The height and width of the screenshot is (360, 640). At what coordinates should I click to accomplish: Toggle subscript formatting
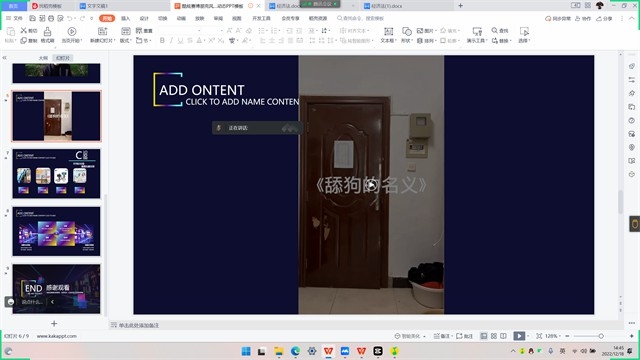click(x=220, y=40)
